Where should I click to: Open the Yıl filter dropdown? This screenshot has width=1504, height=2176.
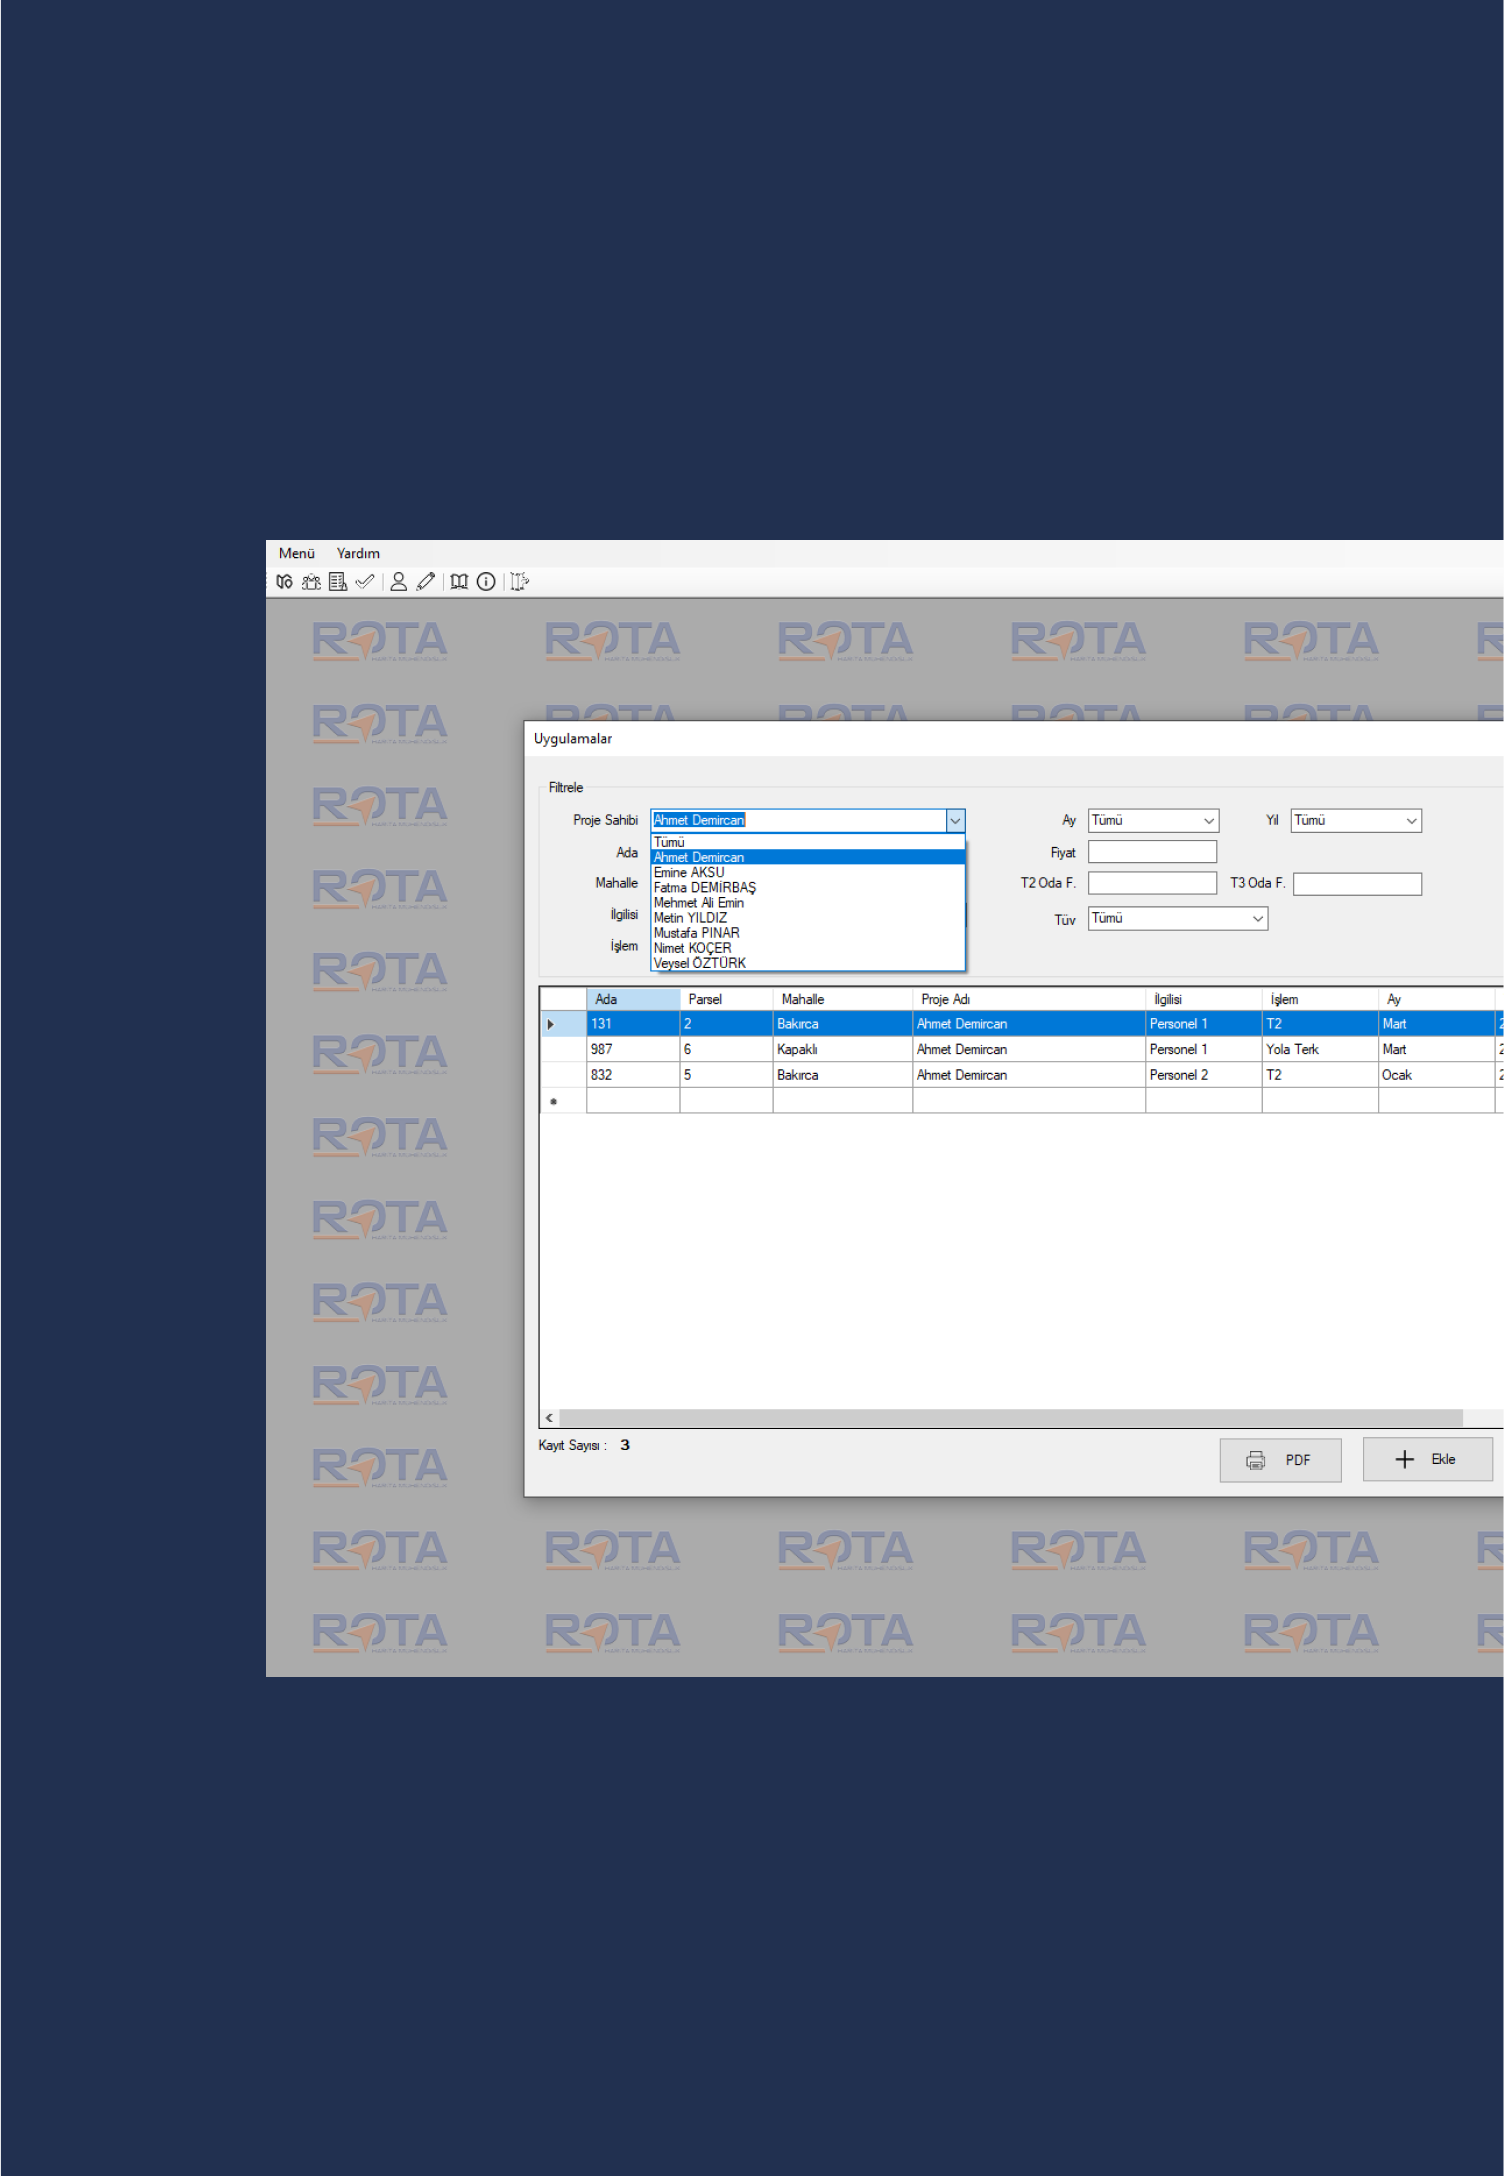[1356, 820]
